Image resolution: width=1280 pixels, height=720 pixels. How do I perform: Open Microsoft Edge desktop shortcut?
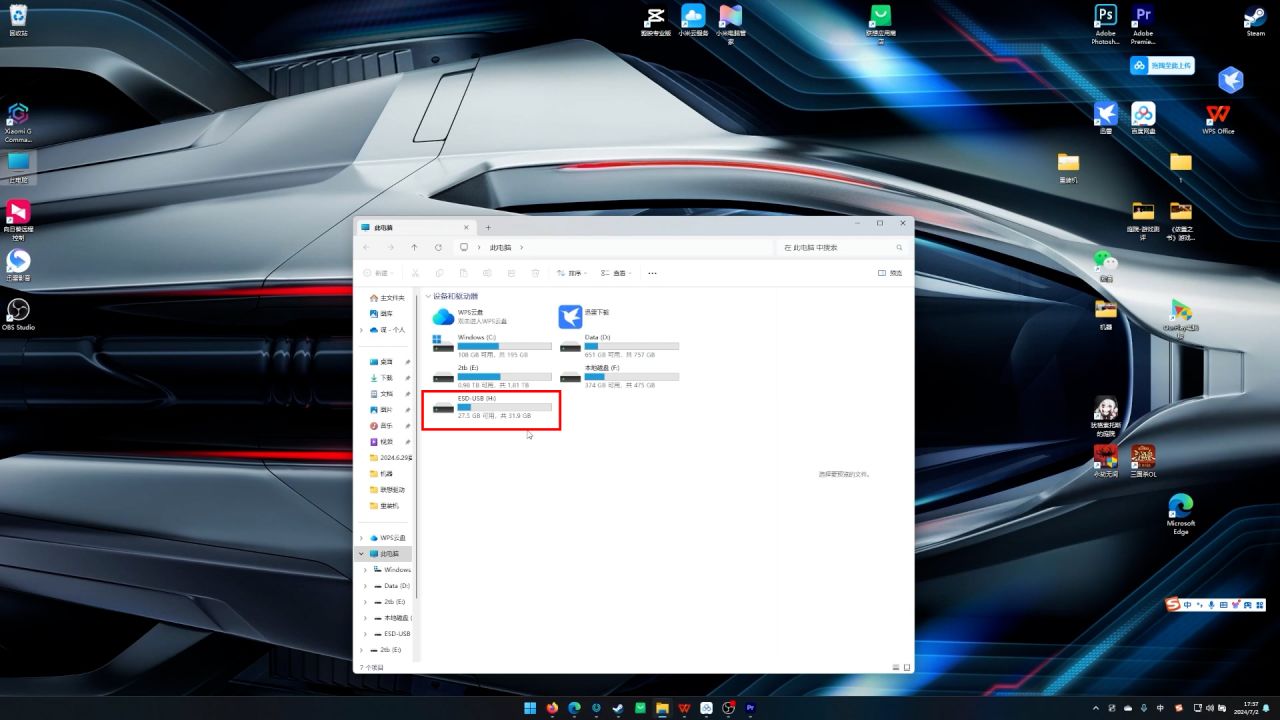(1181, 514)
